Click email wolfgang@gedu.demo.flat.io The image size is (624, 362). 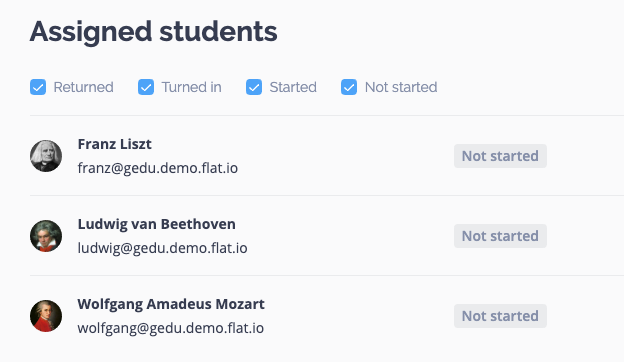coord(171,328)
